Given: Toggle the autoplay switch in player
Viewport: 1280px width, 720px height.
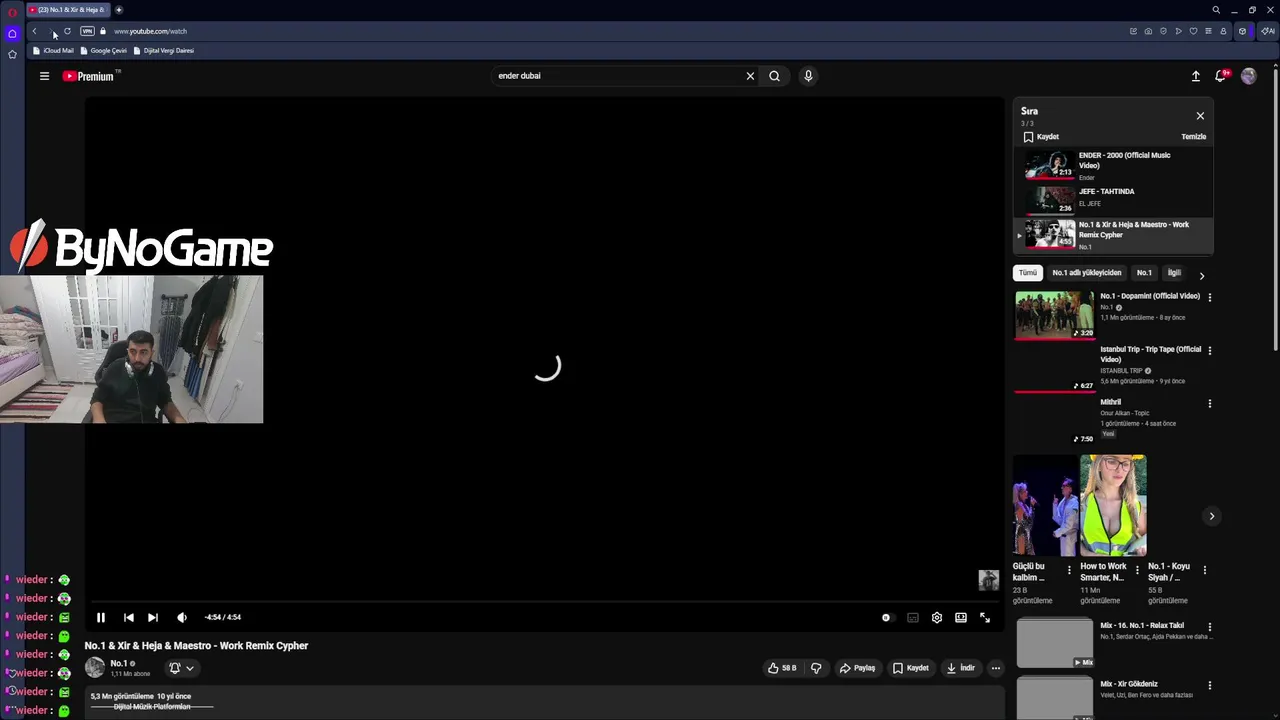Looking at the screenshot, I should coord(886,618).
